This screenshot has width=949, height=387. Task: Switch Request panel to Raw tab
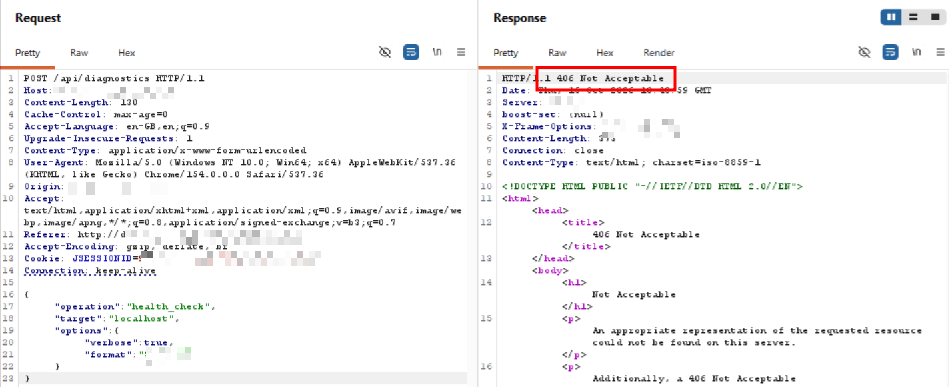point(79,53)
